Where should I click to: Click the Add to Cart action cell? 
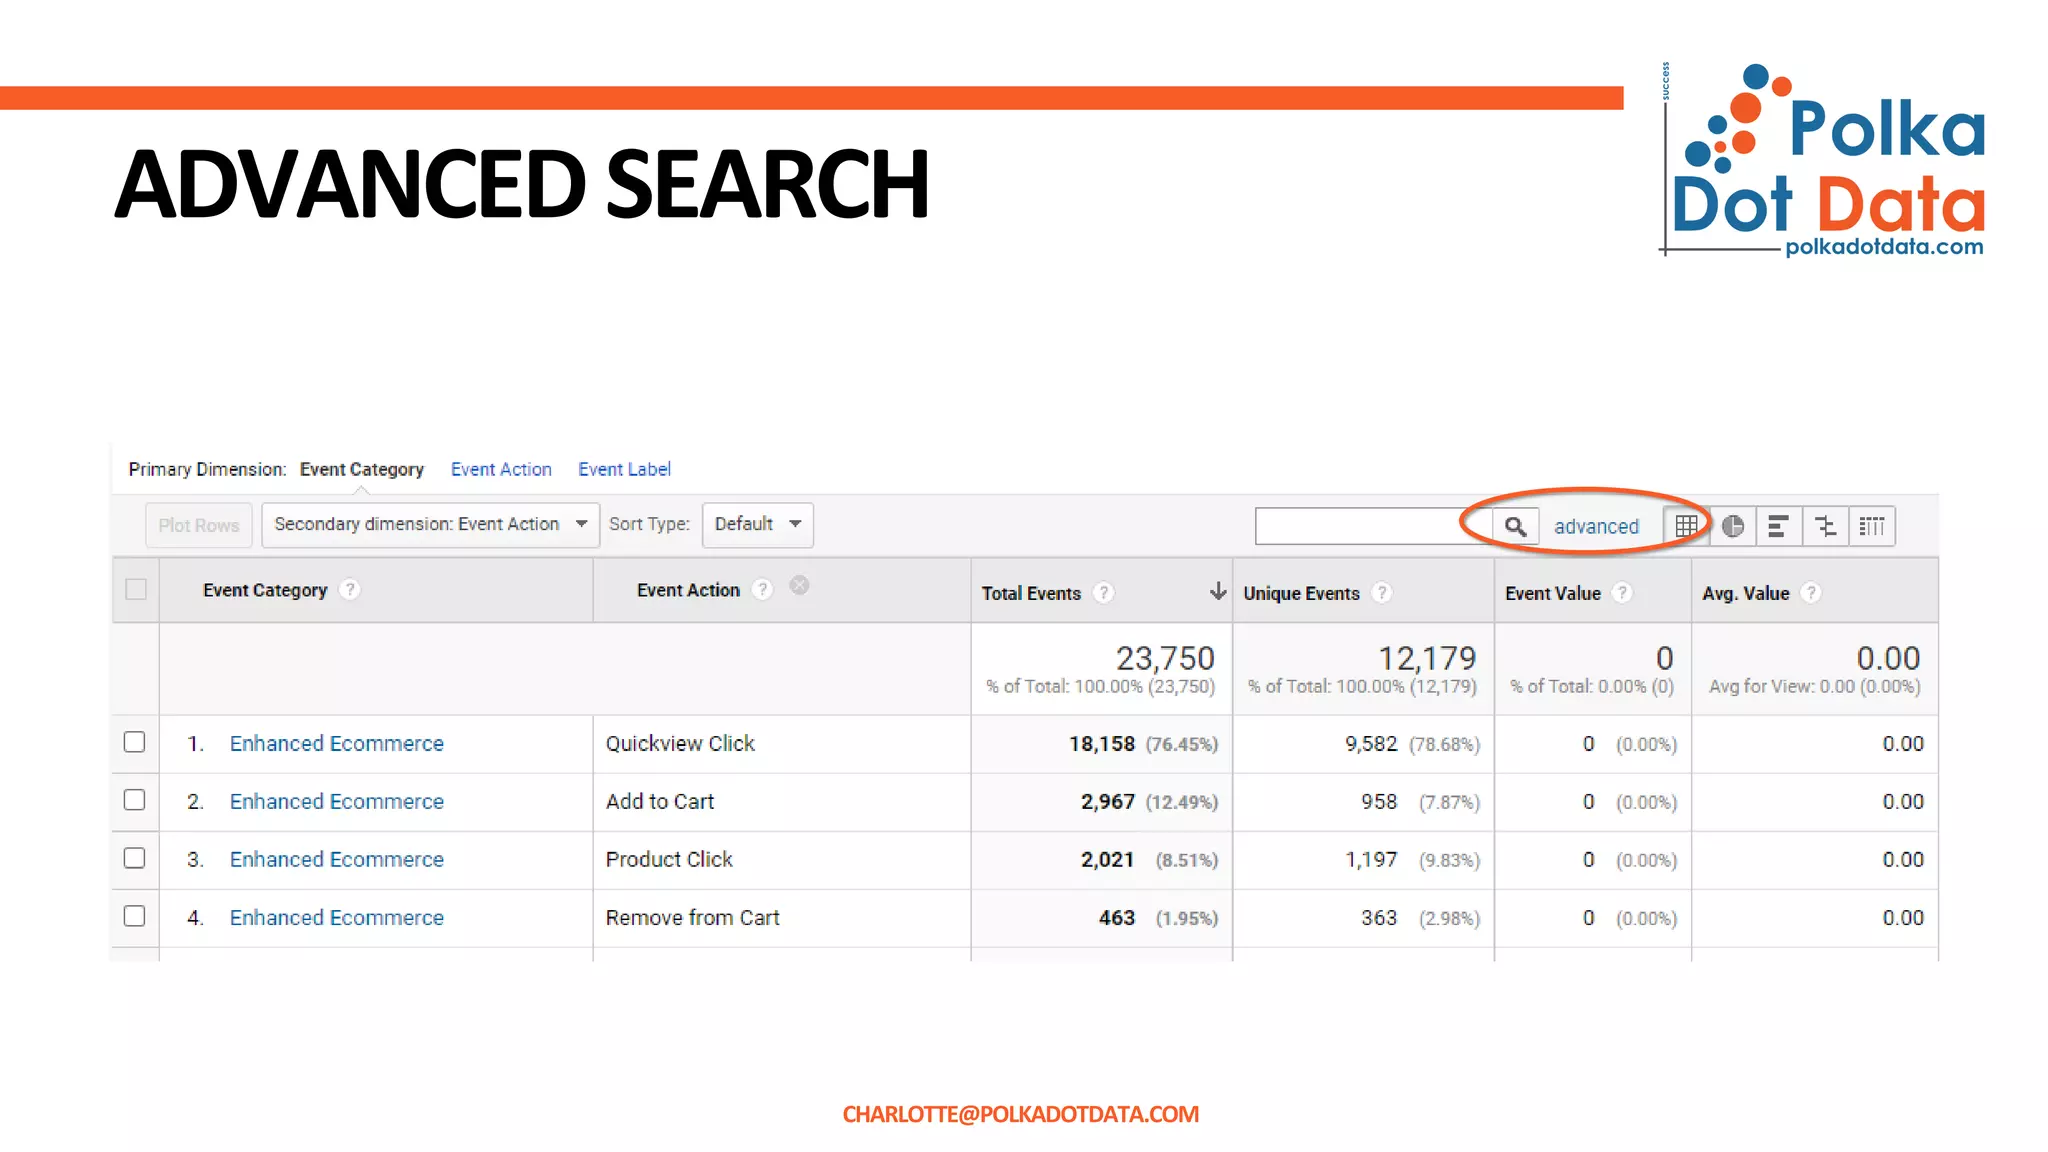click(660, 802)
